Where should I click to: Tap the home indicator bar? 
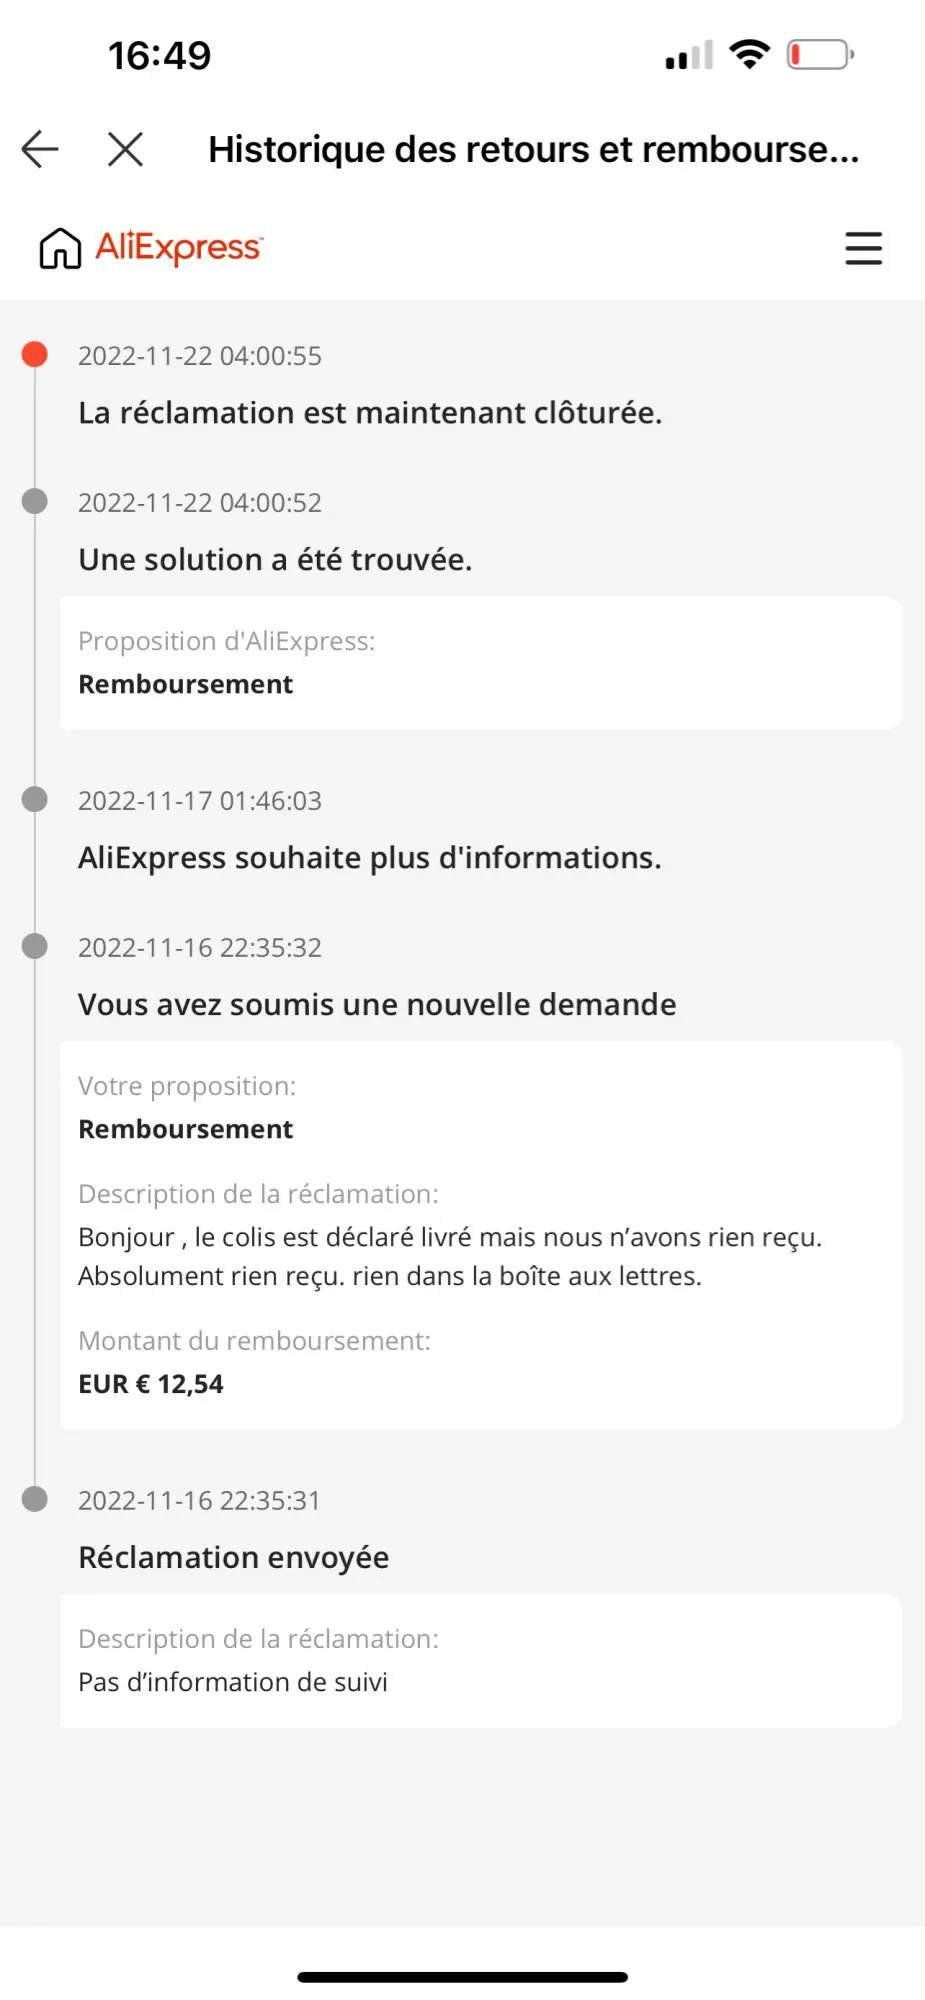click(x=462, y=1977)
